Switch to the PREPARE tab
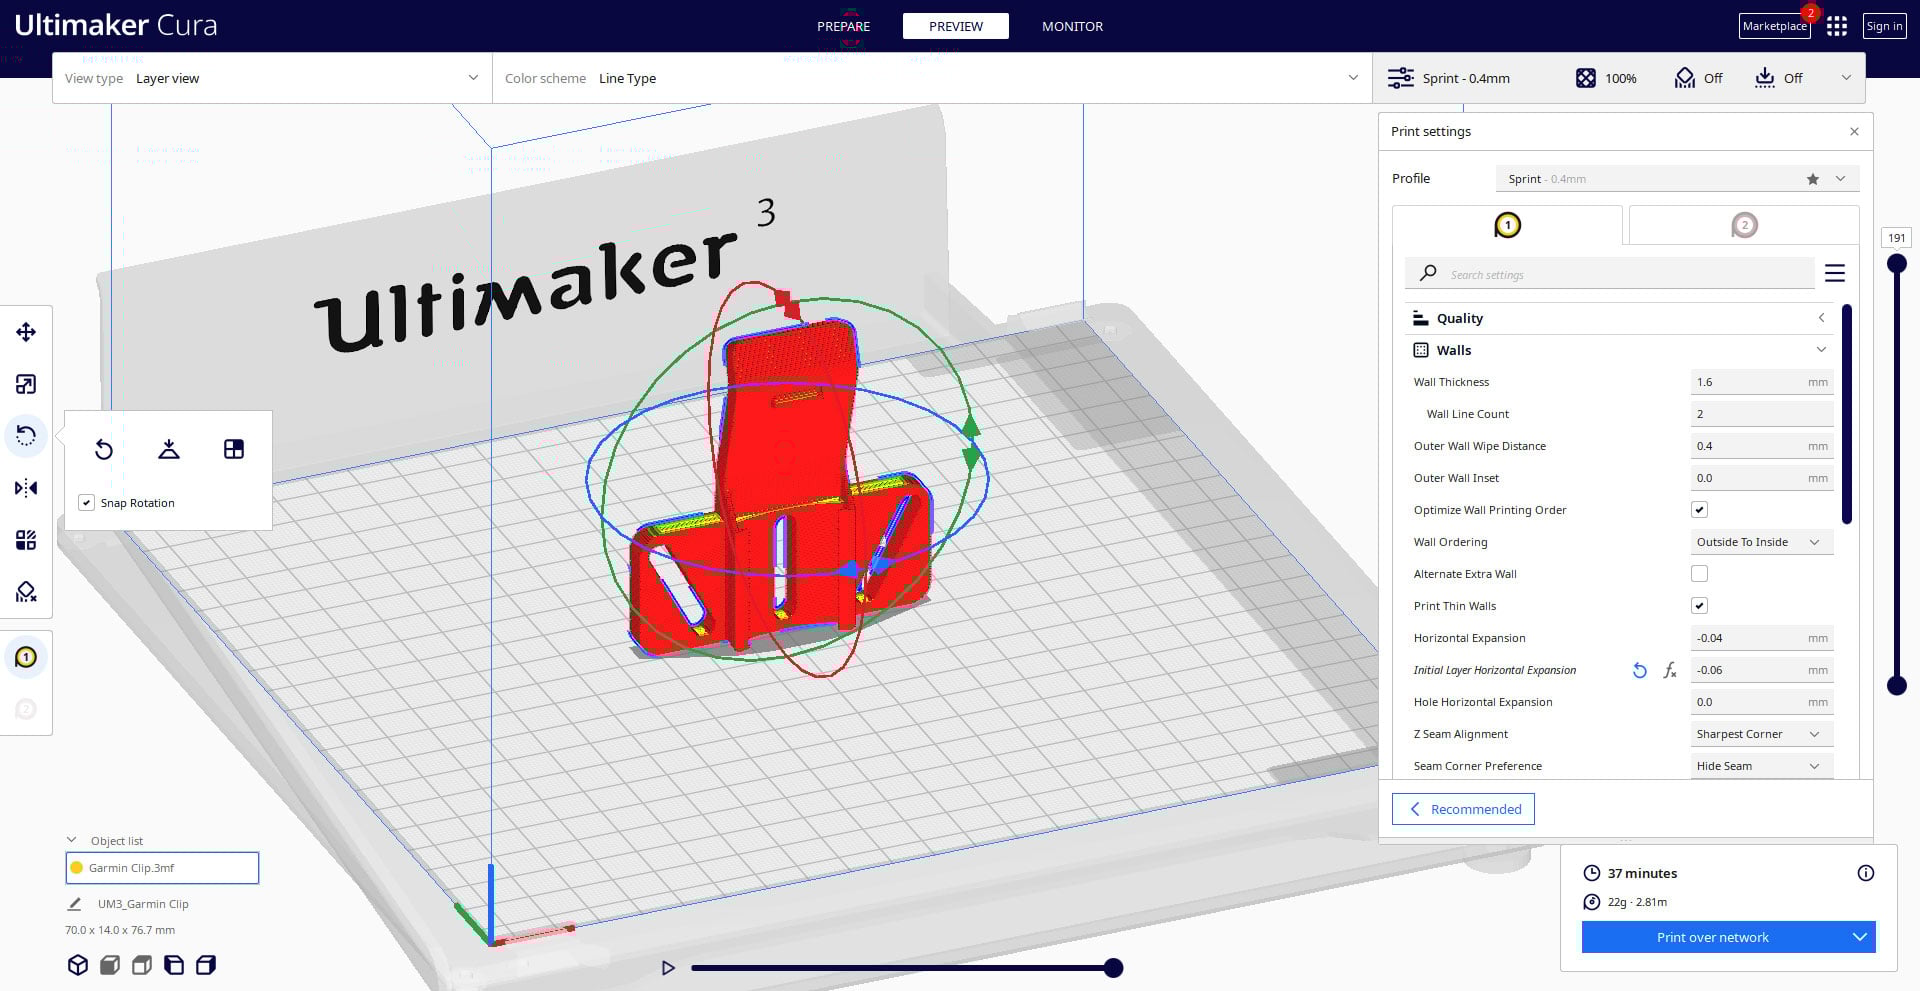 pos(843,26)
